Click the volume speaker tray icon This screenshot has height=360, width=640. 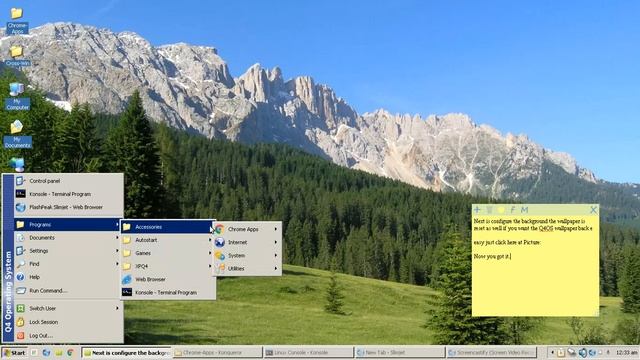582,353
